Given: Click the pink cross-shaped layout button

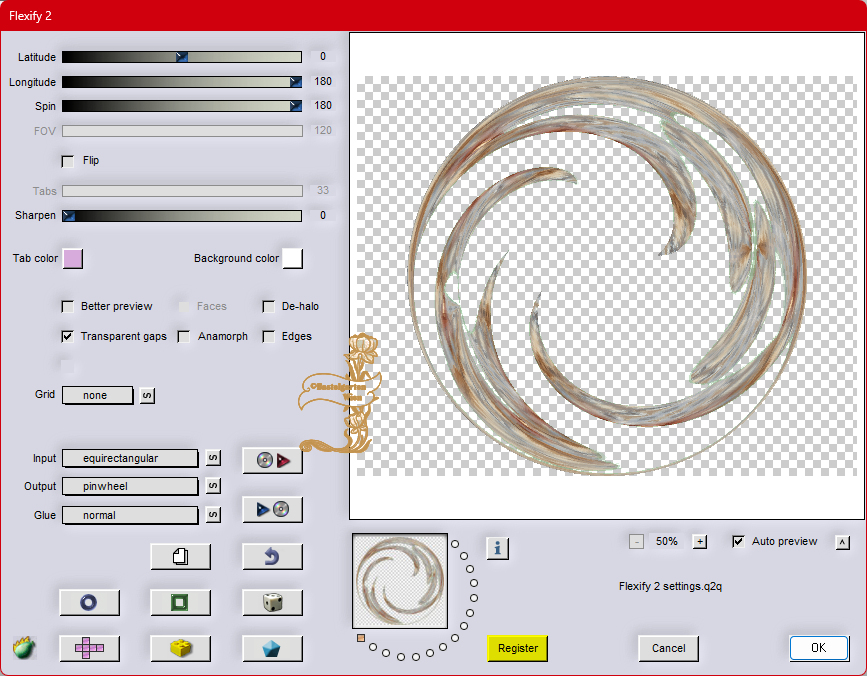Looking at the screenshot, I should coord(89,648).
